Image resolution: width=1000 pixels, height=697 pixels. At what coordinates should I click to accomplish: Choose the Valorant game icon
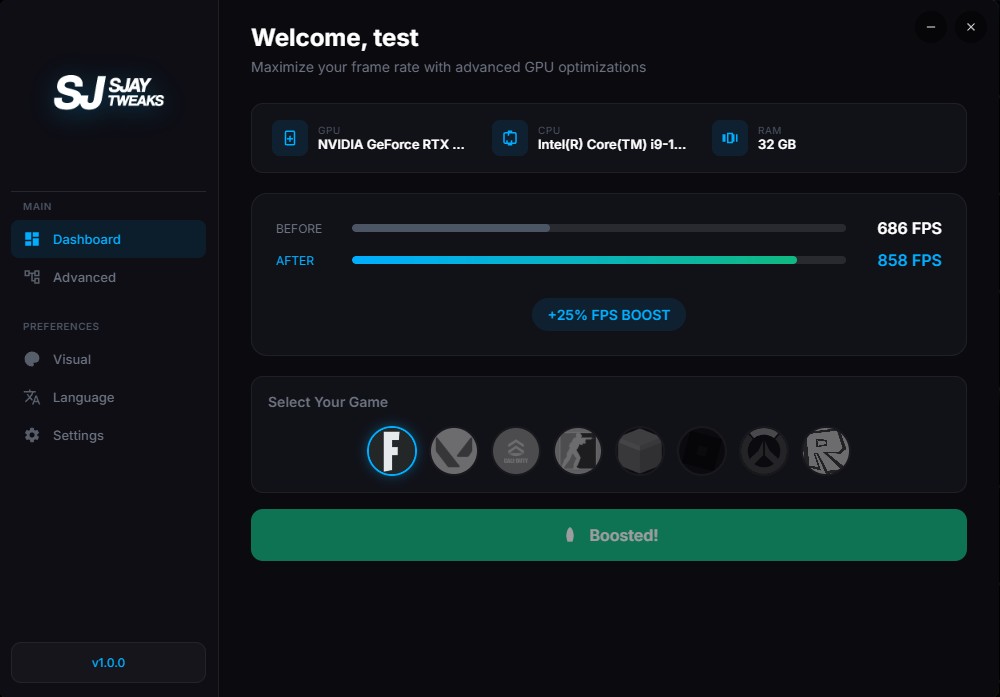tap(454, 451)
